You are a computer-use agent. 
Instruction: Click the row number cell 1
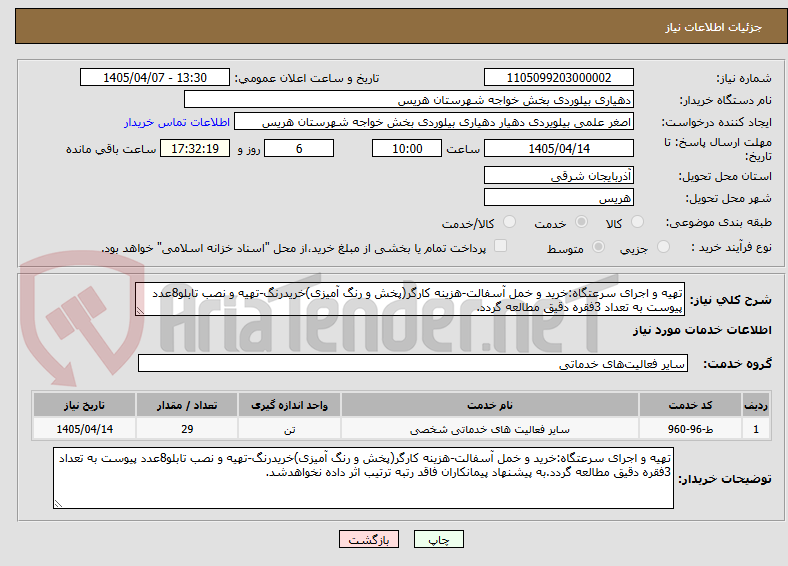756,429
